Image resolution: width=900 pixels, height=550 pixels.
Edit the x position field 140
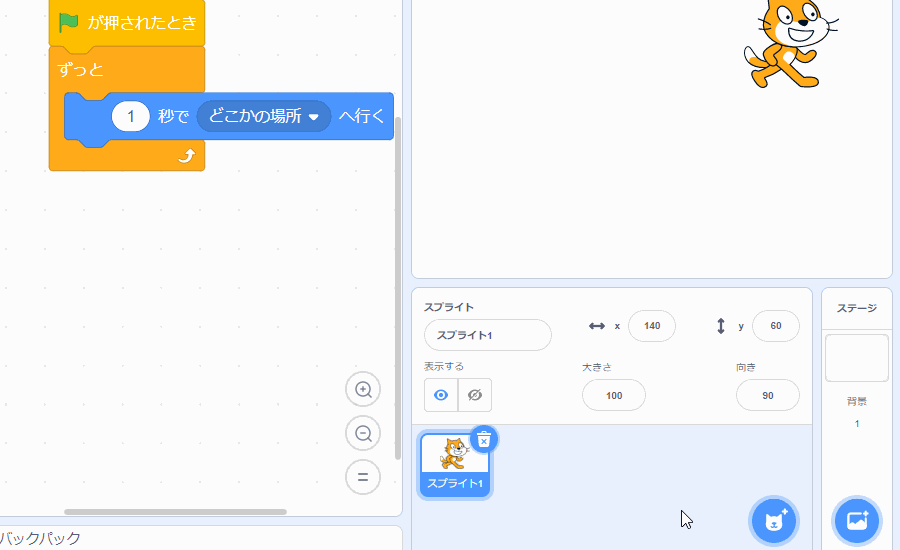click(x=652, y=326)
